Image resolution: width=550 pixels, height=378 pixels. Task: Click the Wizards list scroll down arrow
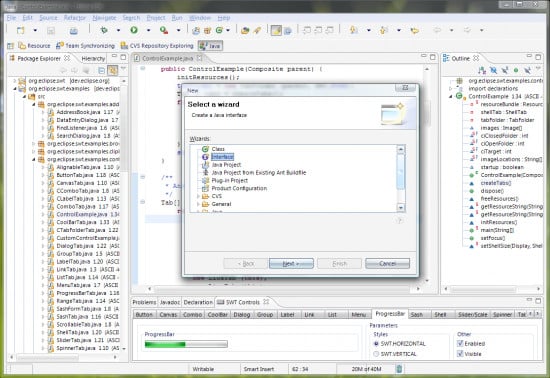401,208
